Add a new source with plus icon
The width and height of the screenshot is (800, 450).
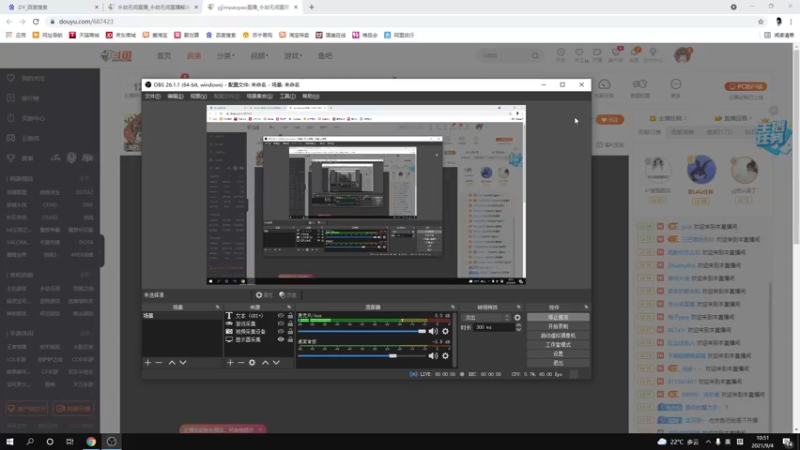230,363
